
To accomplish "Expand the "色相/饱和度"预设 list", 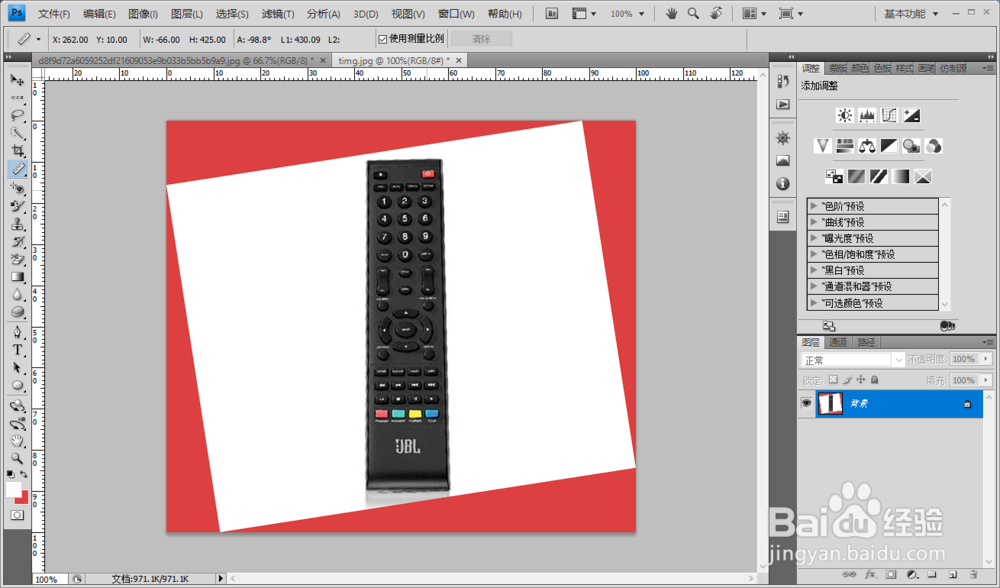I will 814,254.
